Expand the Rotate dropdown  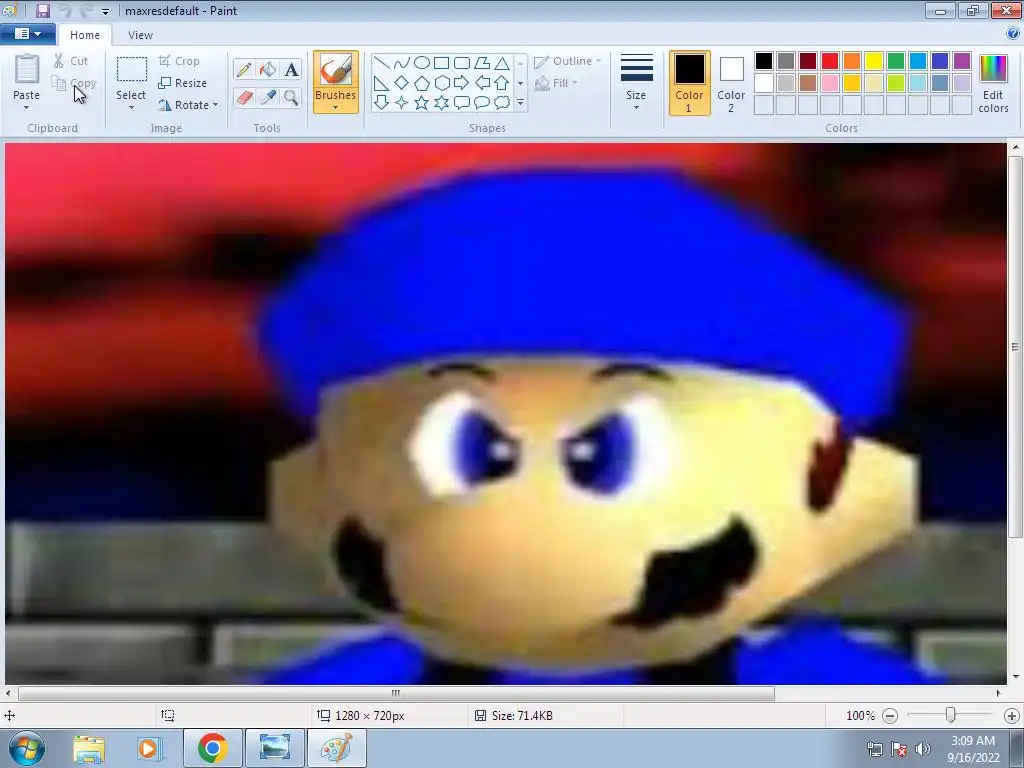(x=216, y=104)
